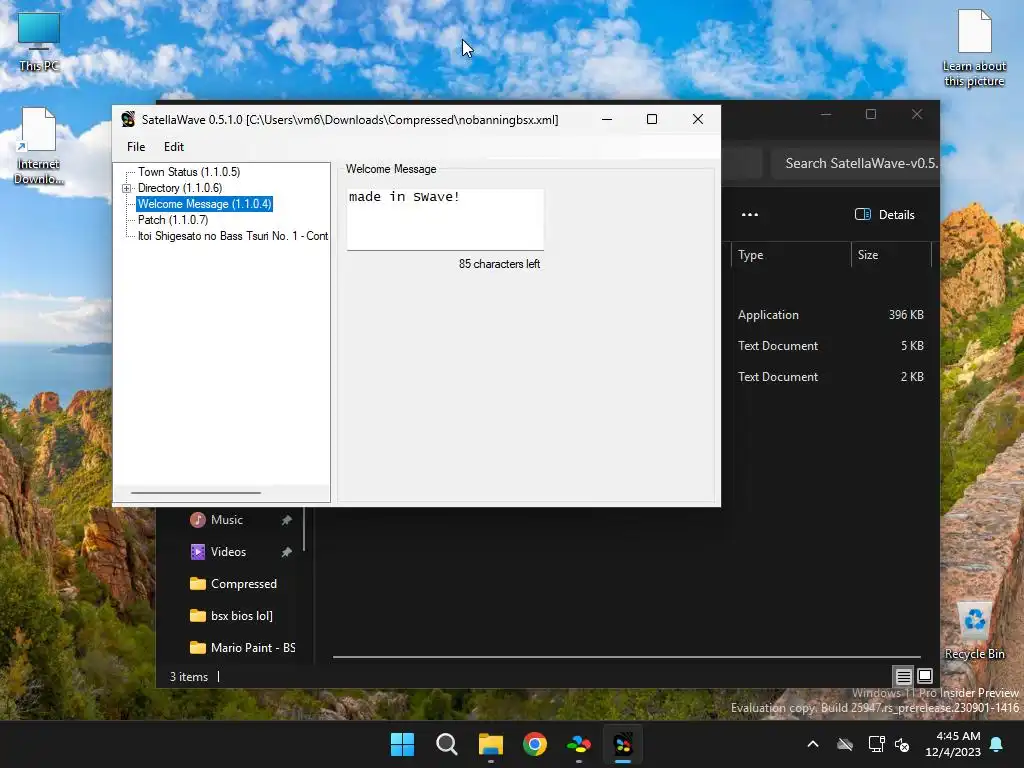The height and width of the screenshot is (768, 1024).
Task: Open network status tray icon
Action: pos(876,744)
